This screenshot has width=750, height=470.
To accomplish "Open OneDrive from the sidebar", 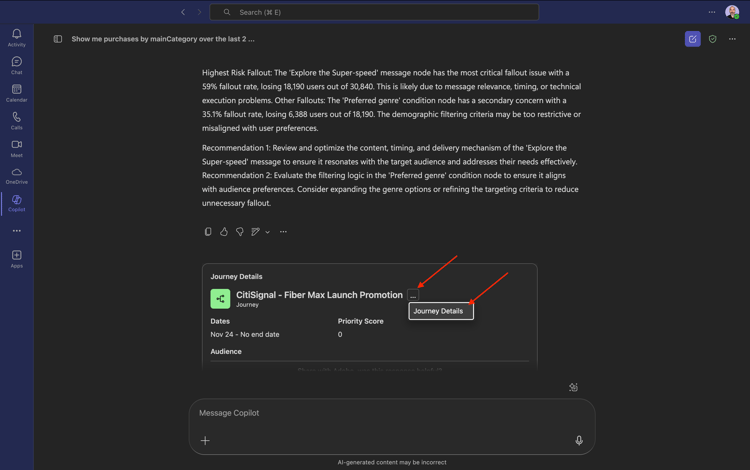I will (x=16, y=175).
